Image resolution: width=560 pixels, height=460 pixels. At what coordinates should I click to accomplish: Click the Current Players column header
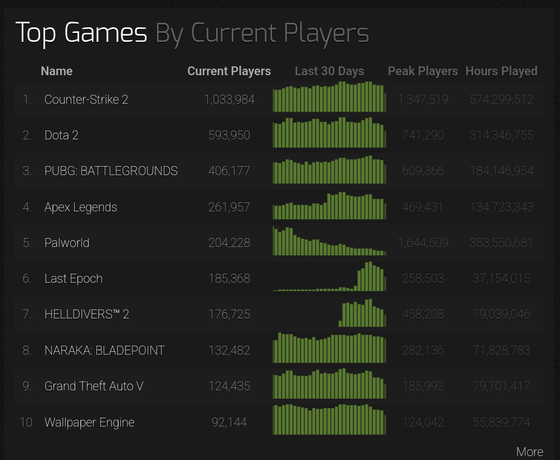click(x=229, y=71)
